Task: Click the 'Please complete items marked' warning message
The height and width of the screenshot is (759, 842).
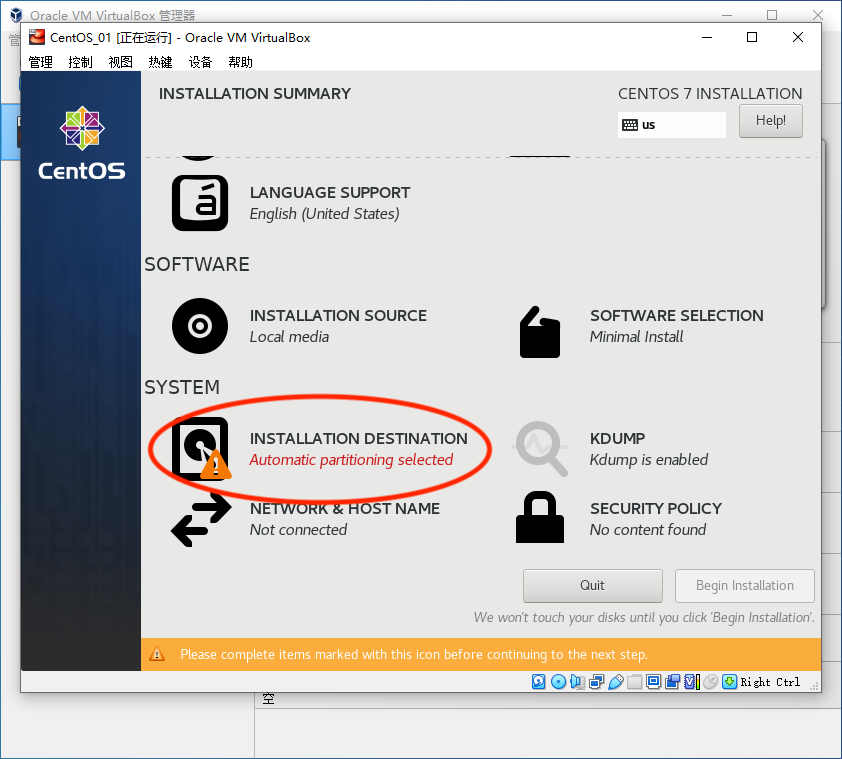Action: 414,654
